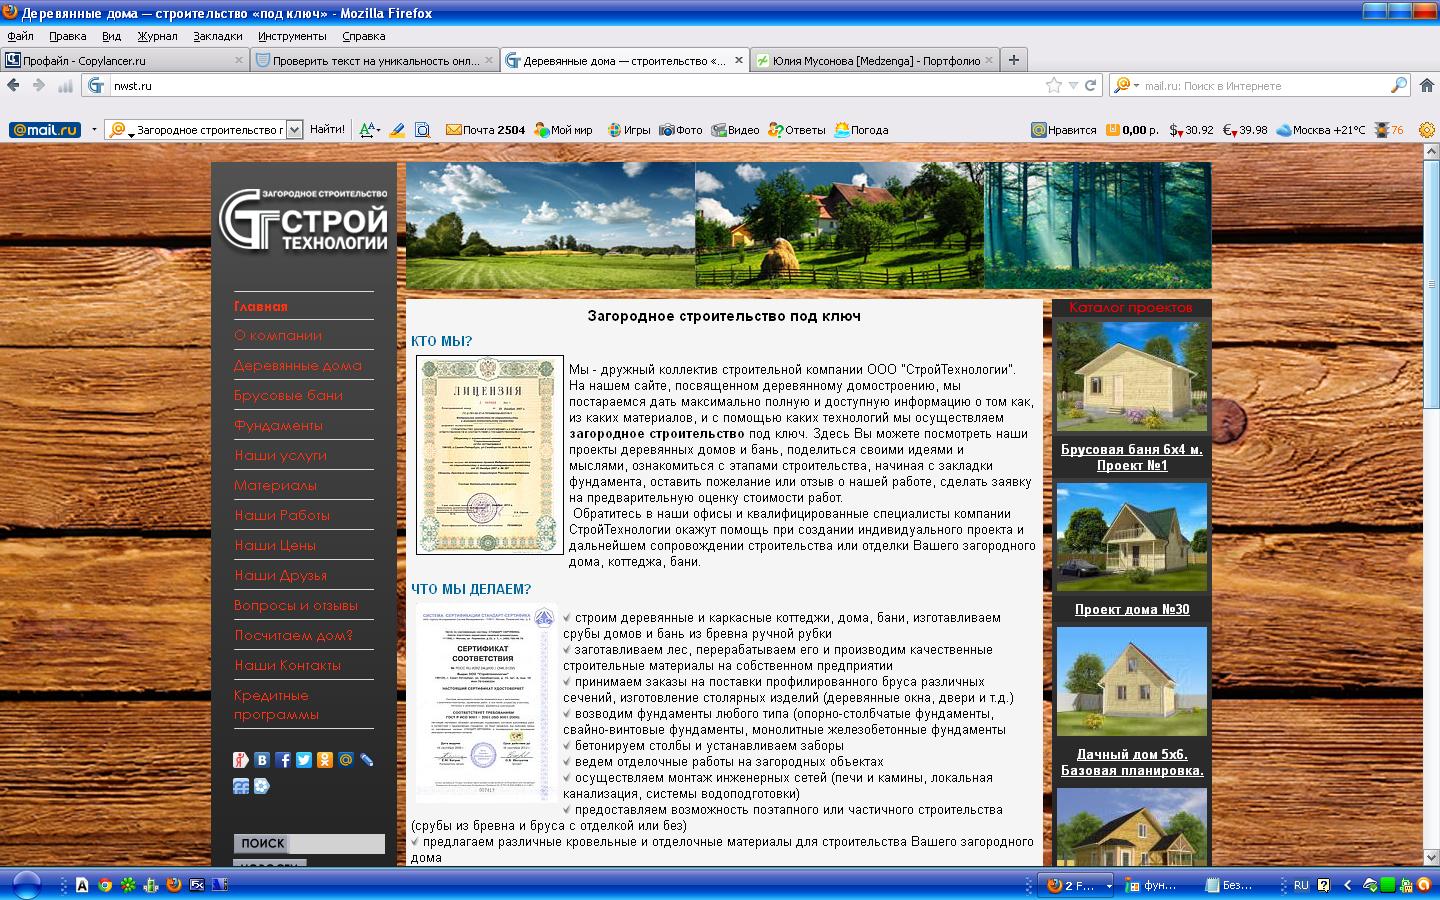Click the highlighter pencil toolbar icon
This screenshot has width=1440, height=900.
397,130
